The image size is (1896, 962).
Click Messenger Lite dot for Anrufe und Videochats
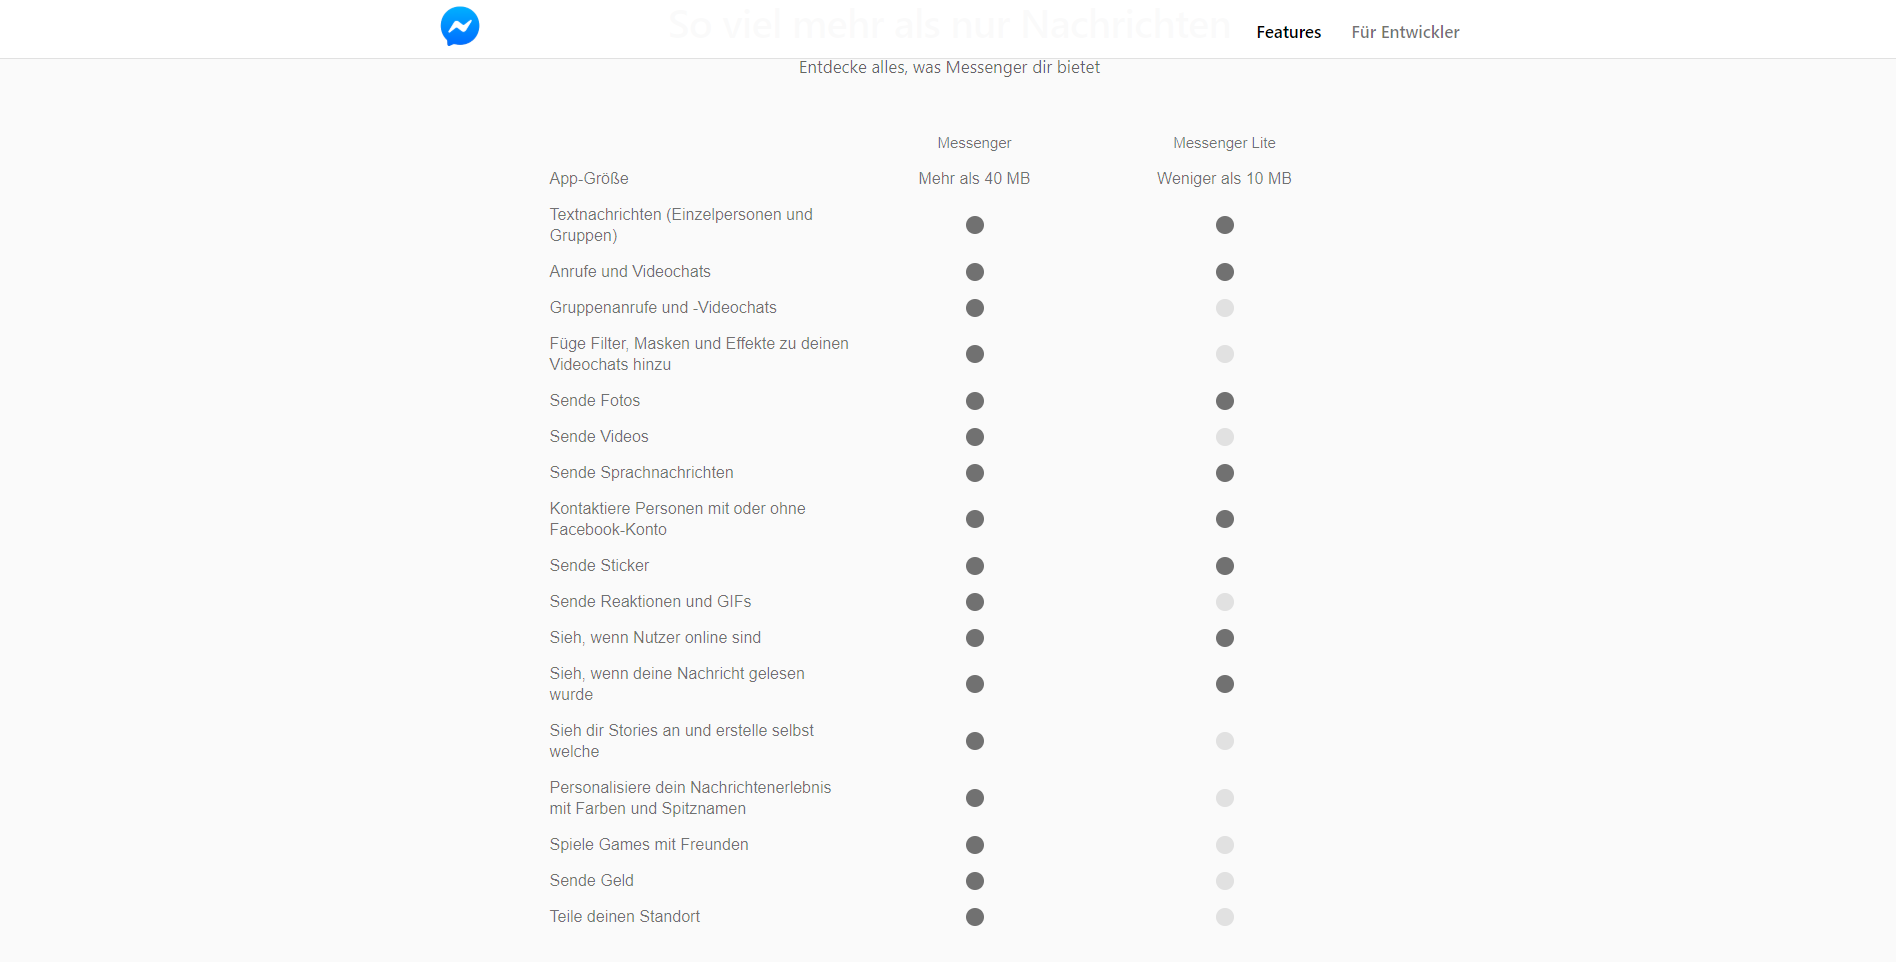pyautogui.click(x=1225, y=272)
